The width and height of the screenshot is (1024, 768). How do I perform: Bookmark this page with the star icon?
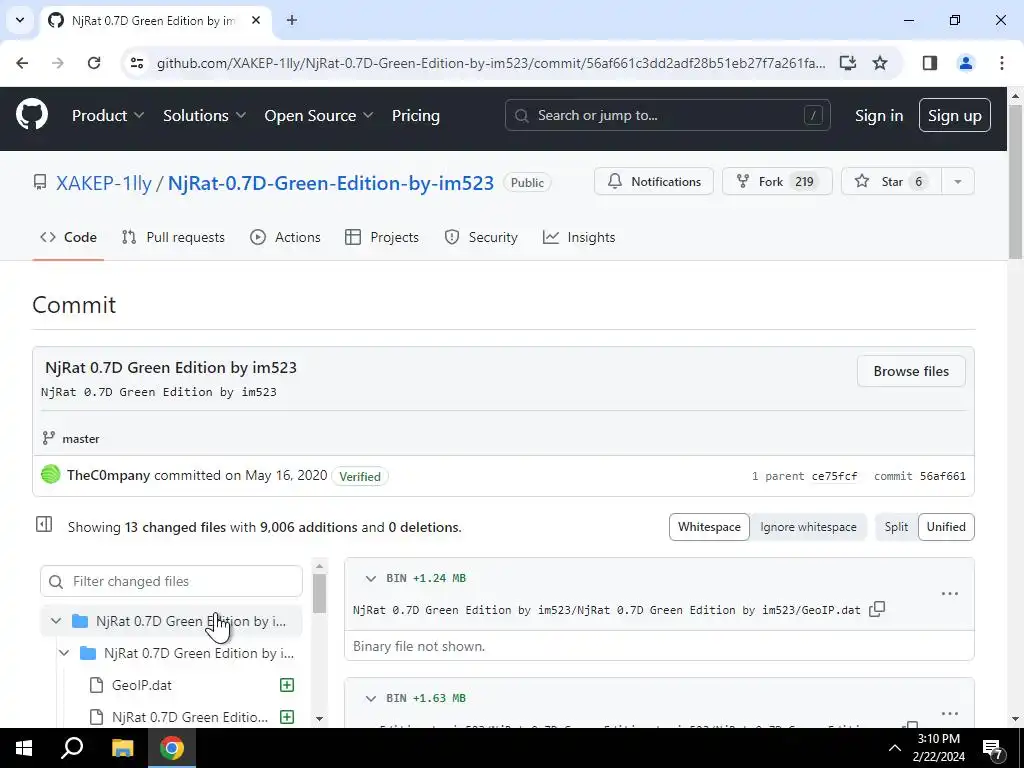click(x=880, y=63)
